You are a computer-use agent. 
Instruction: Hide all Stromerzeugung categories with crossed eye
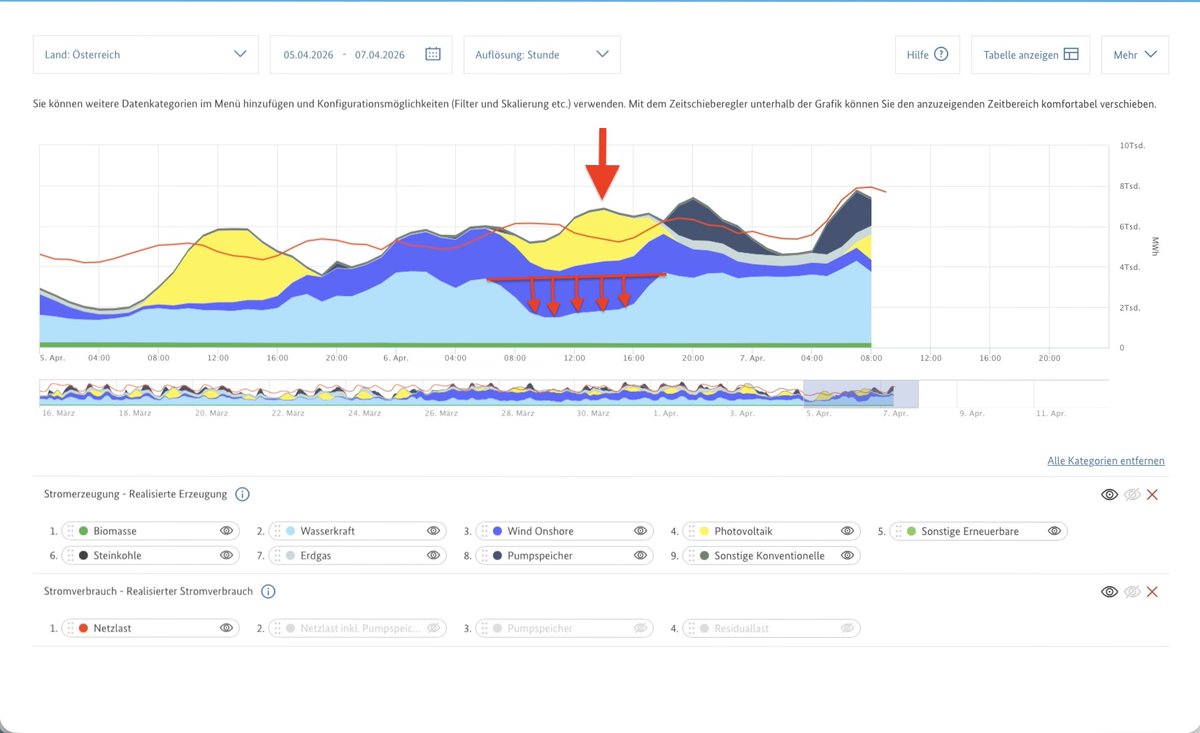(x=1132, y=494)
